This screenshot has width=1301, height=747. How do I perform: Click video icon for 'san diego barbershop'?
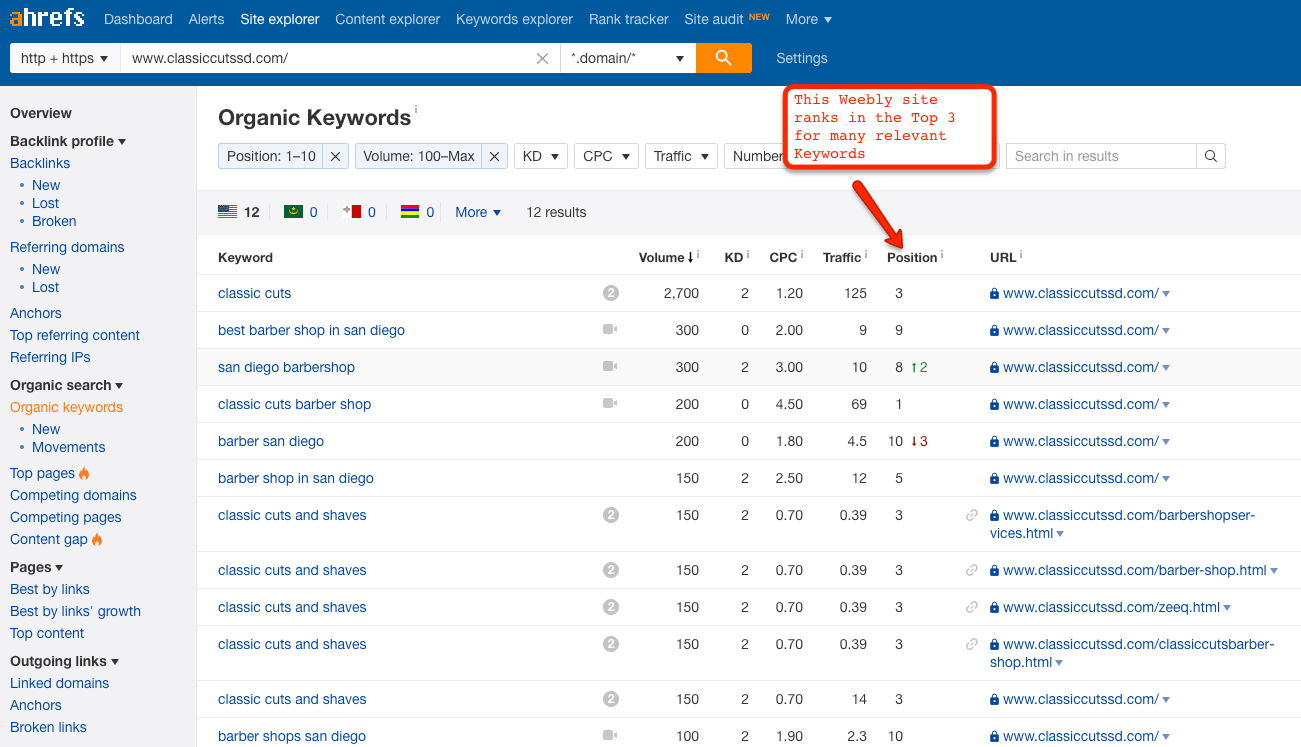(610, 367)
